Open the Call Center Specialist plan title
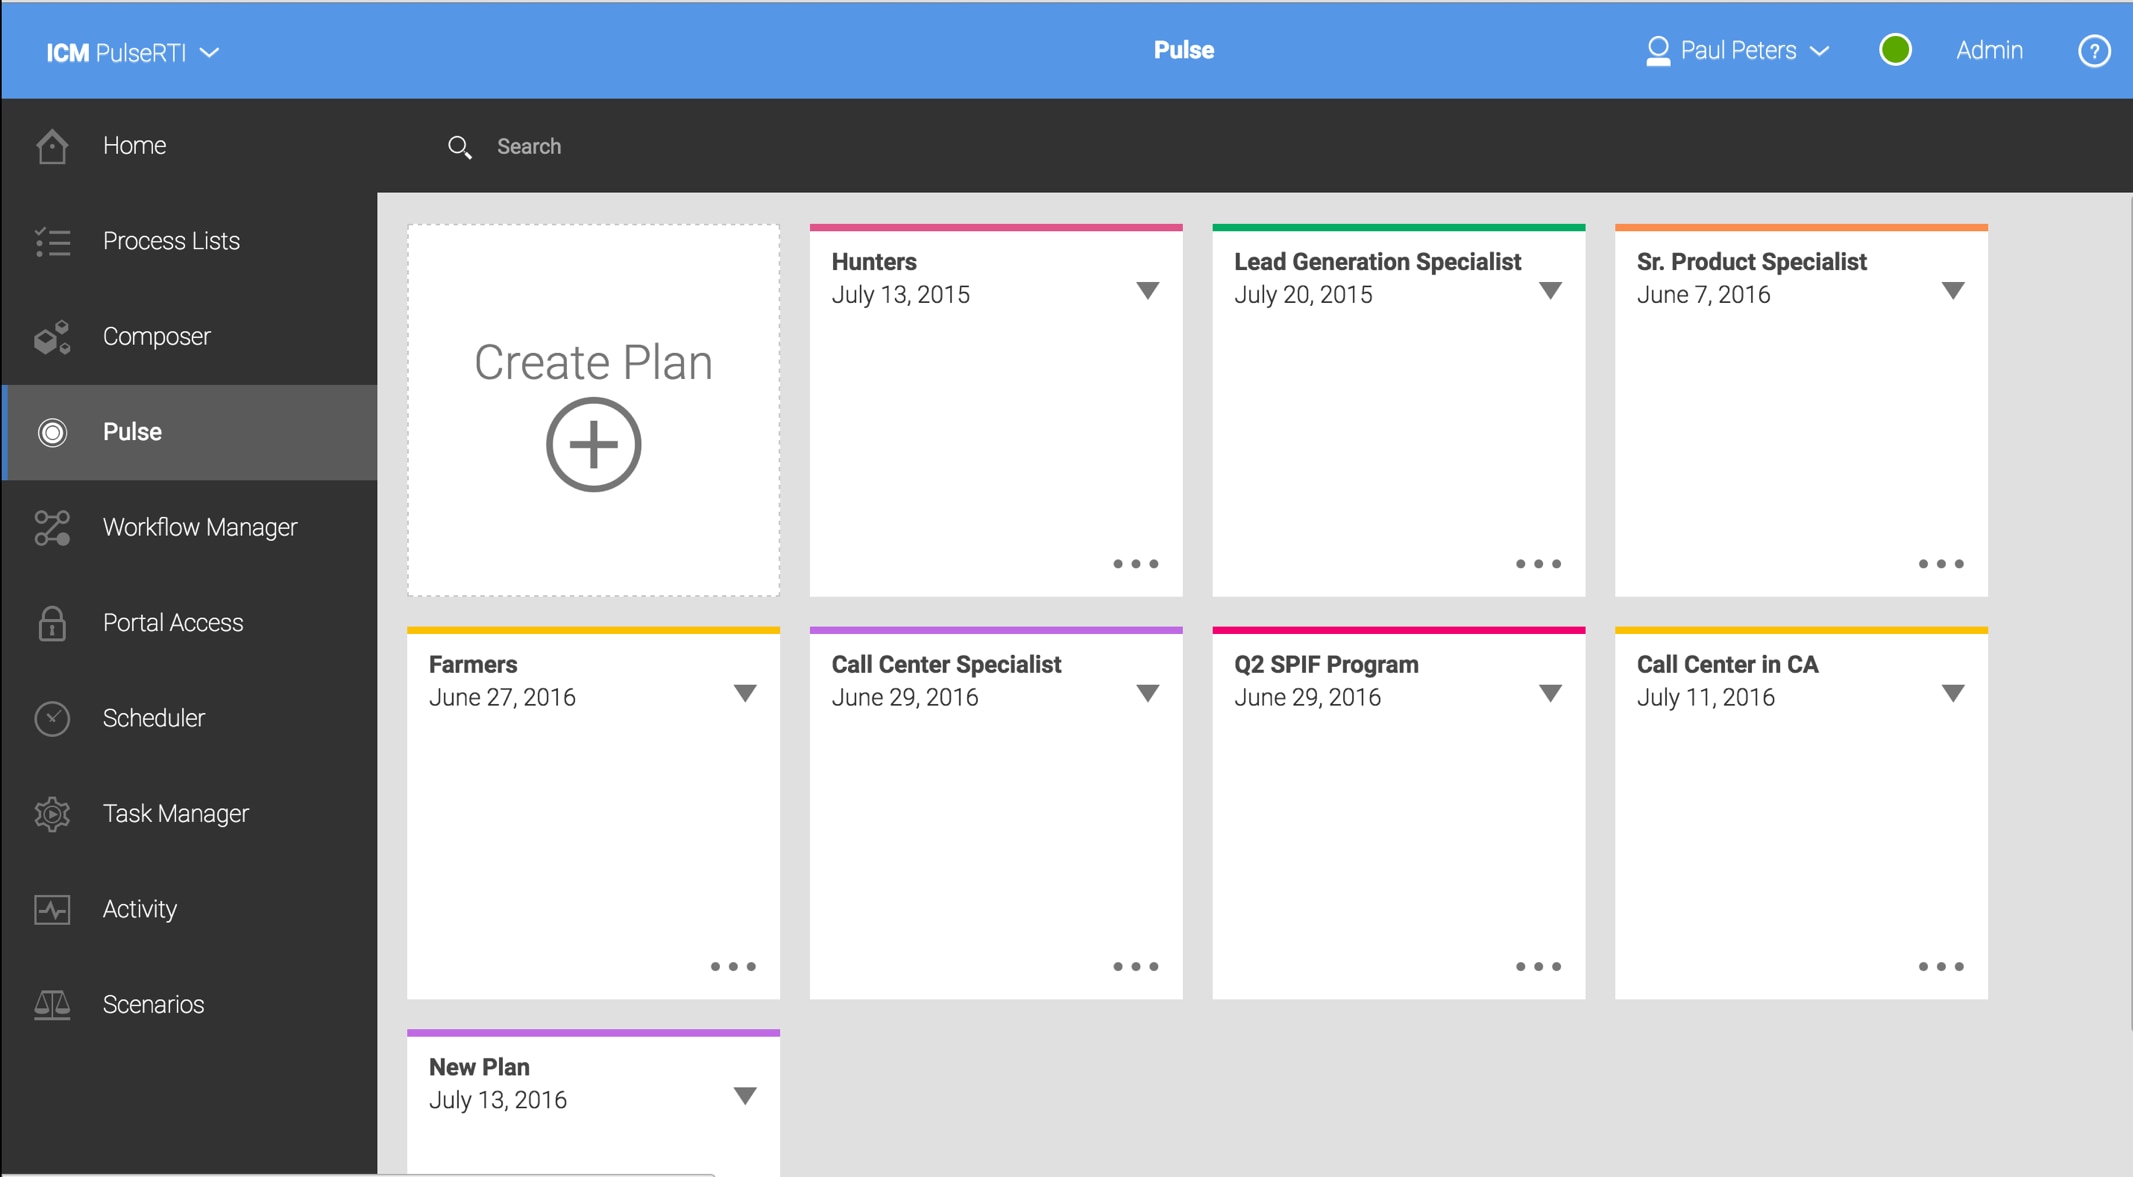The width and height of the screenshot is (2133, 1177). pyautogui.click(x=946, y=665)
